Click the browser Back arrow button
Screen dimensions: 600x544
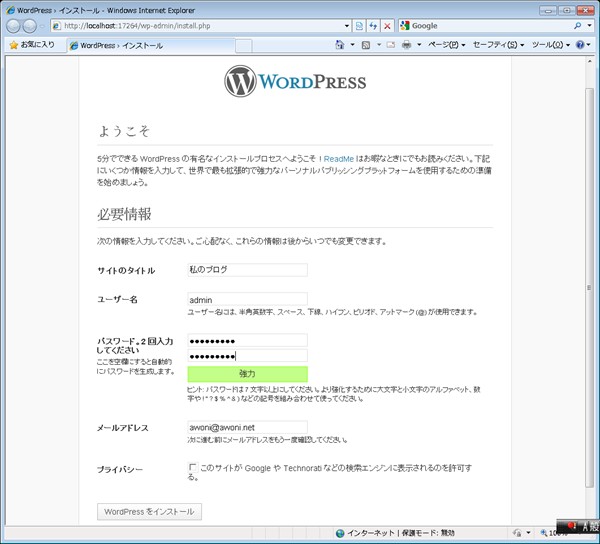(x=13, y=26)
